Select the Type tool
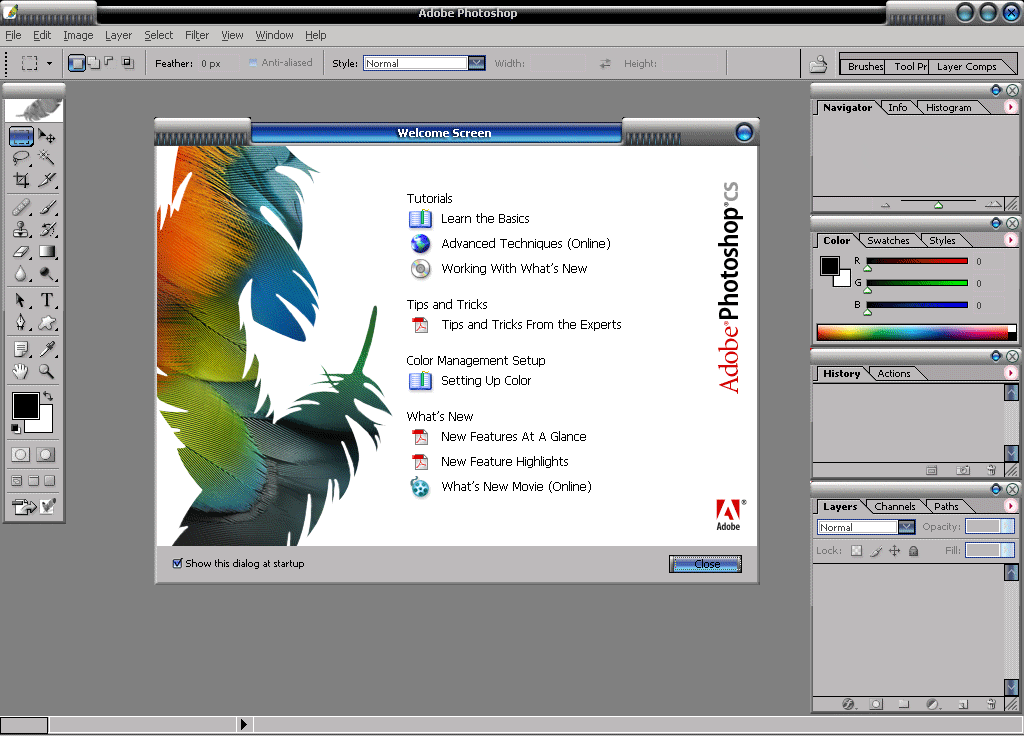The image size is (1024, 736). 46,300
